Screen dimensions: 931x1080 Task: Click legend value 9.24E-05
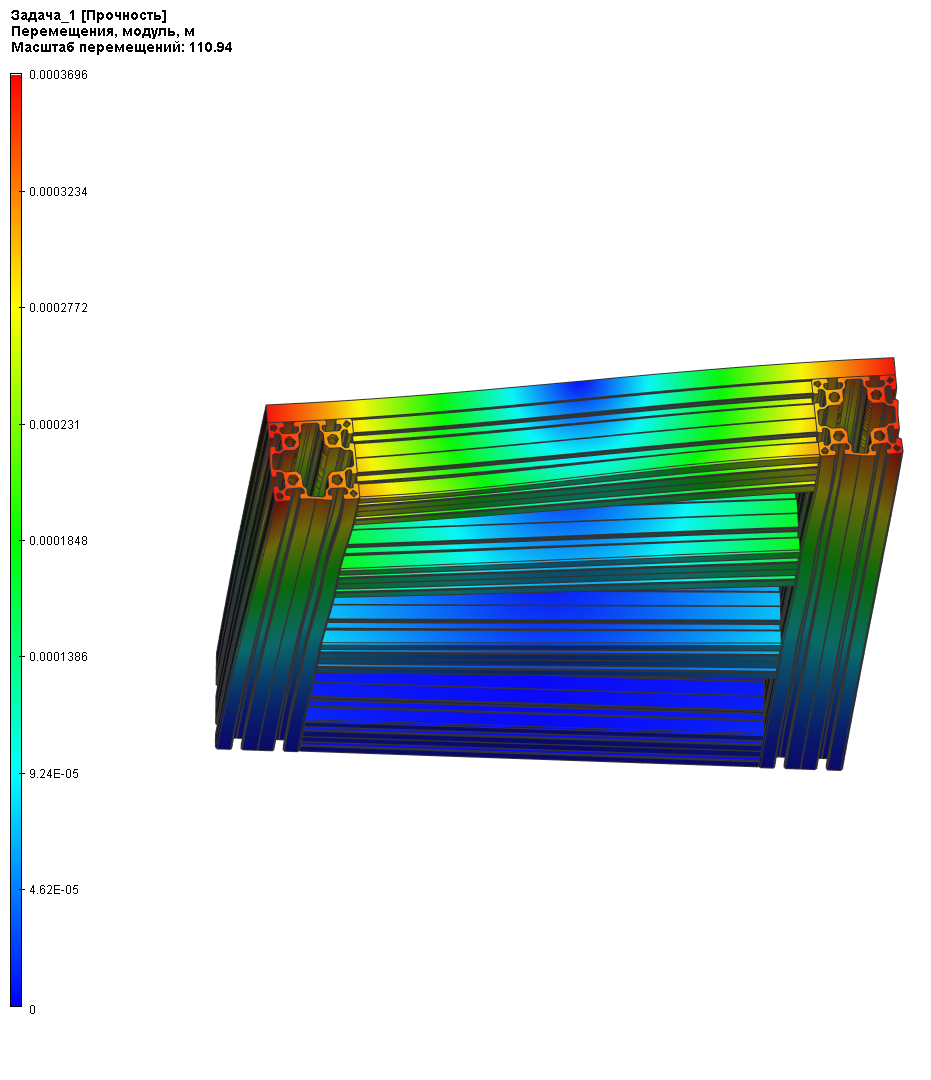54,773
